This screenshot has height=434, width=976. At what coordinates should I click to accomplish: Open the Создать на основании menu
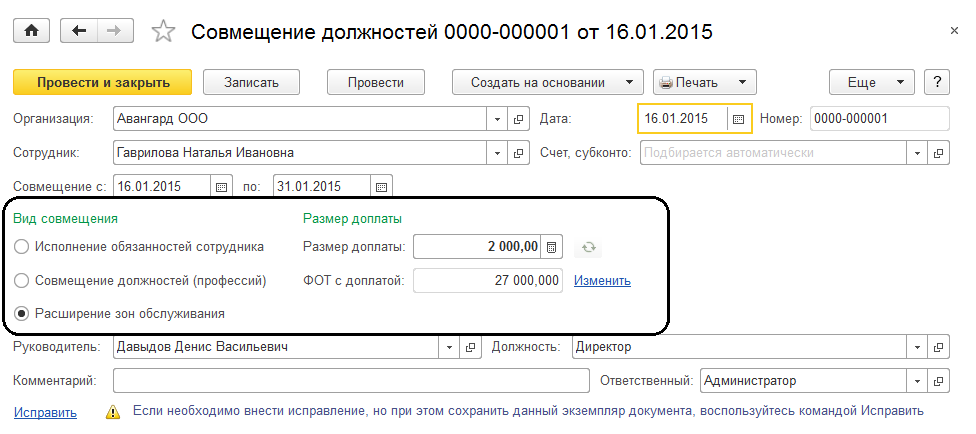[x=547, y=82]
